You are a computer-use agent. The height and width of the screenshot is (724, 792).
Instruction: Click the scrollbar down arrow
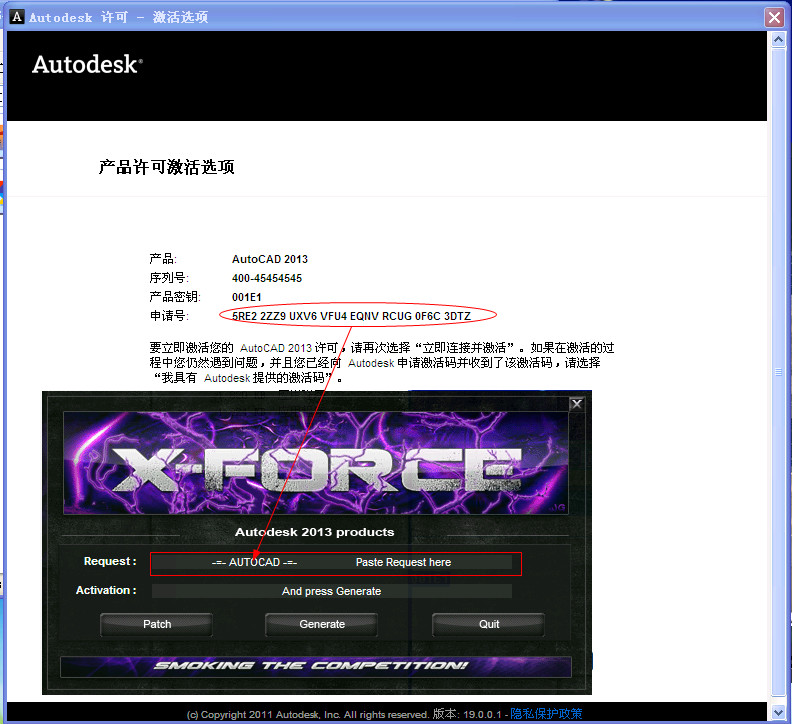(x=778, y=713)
